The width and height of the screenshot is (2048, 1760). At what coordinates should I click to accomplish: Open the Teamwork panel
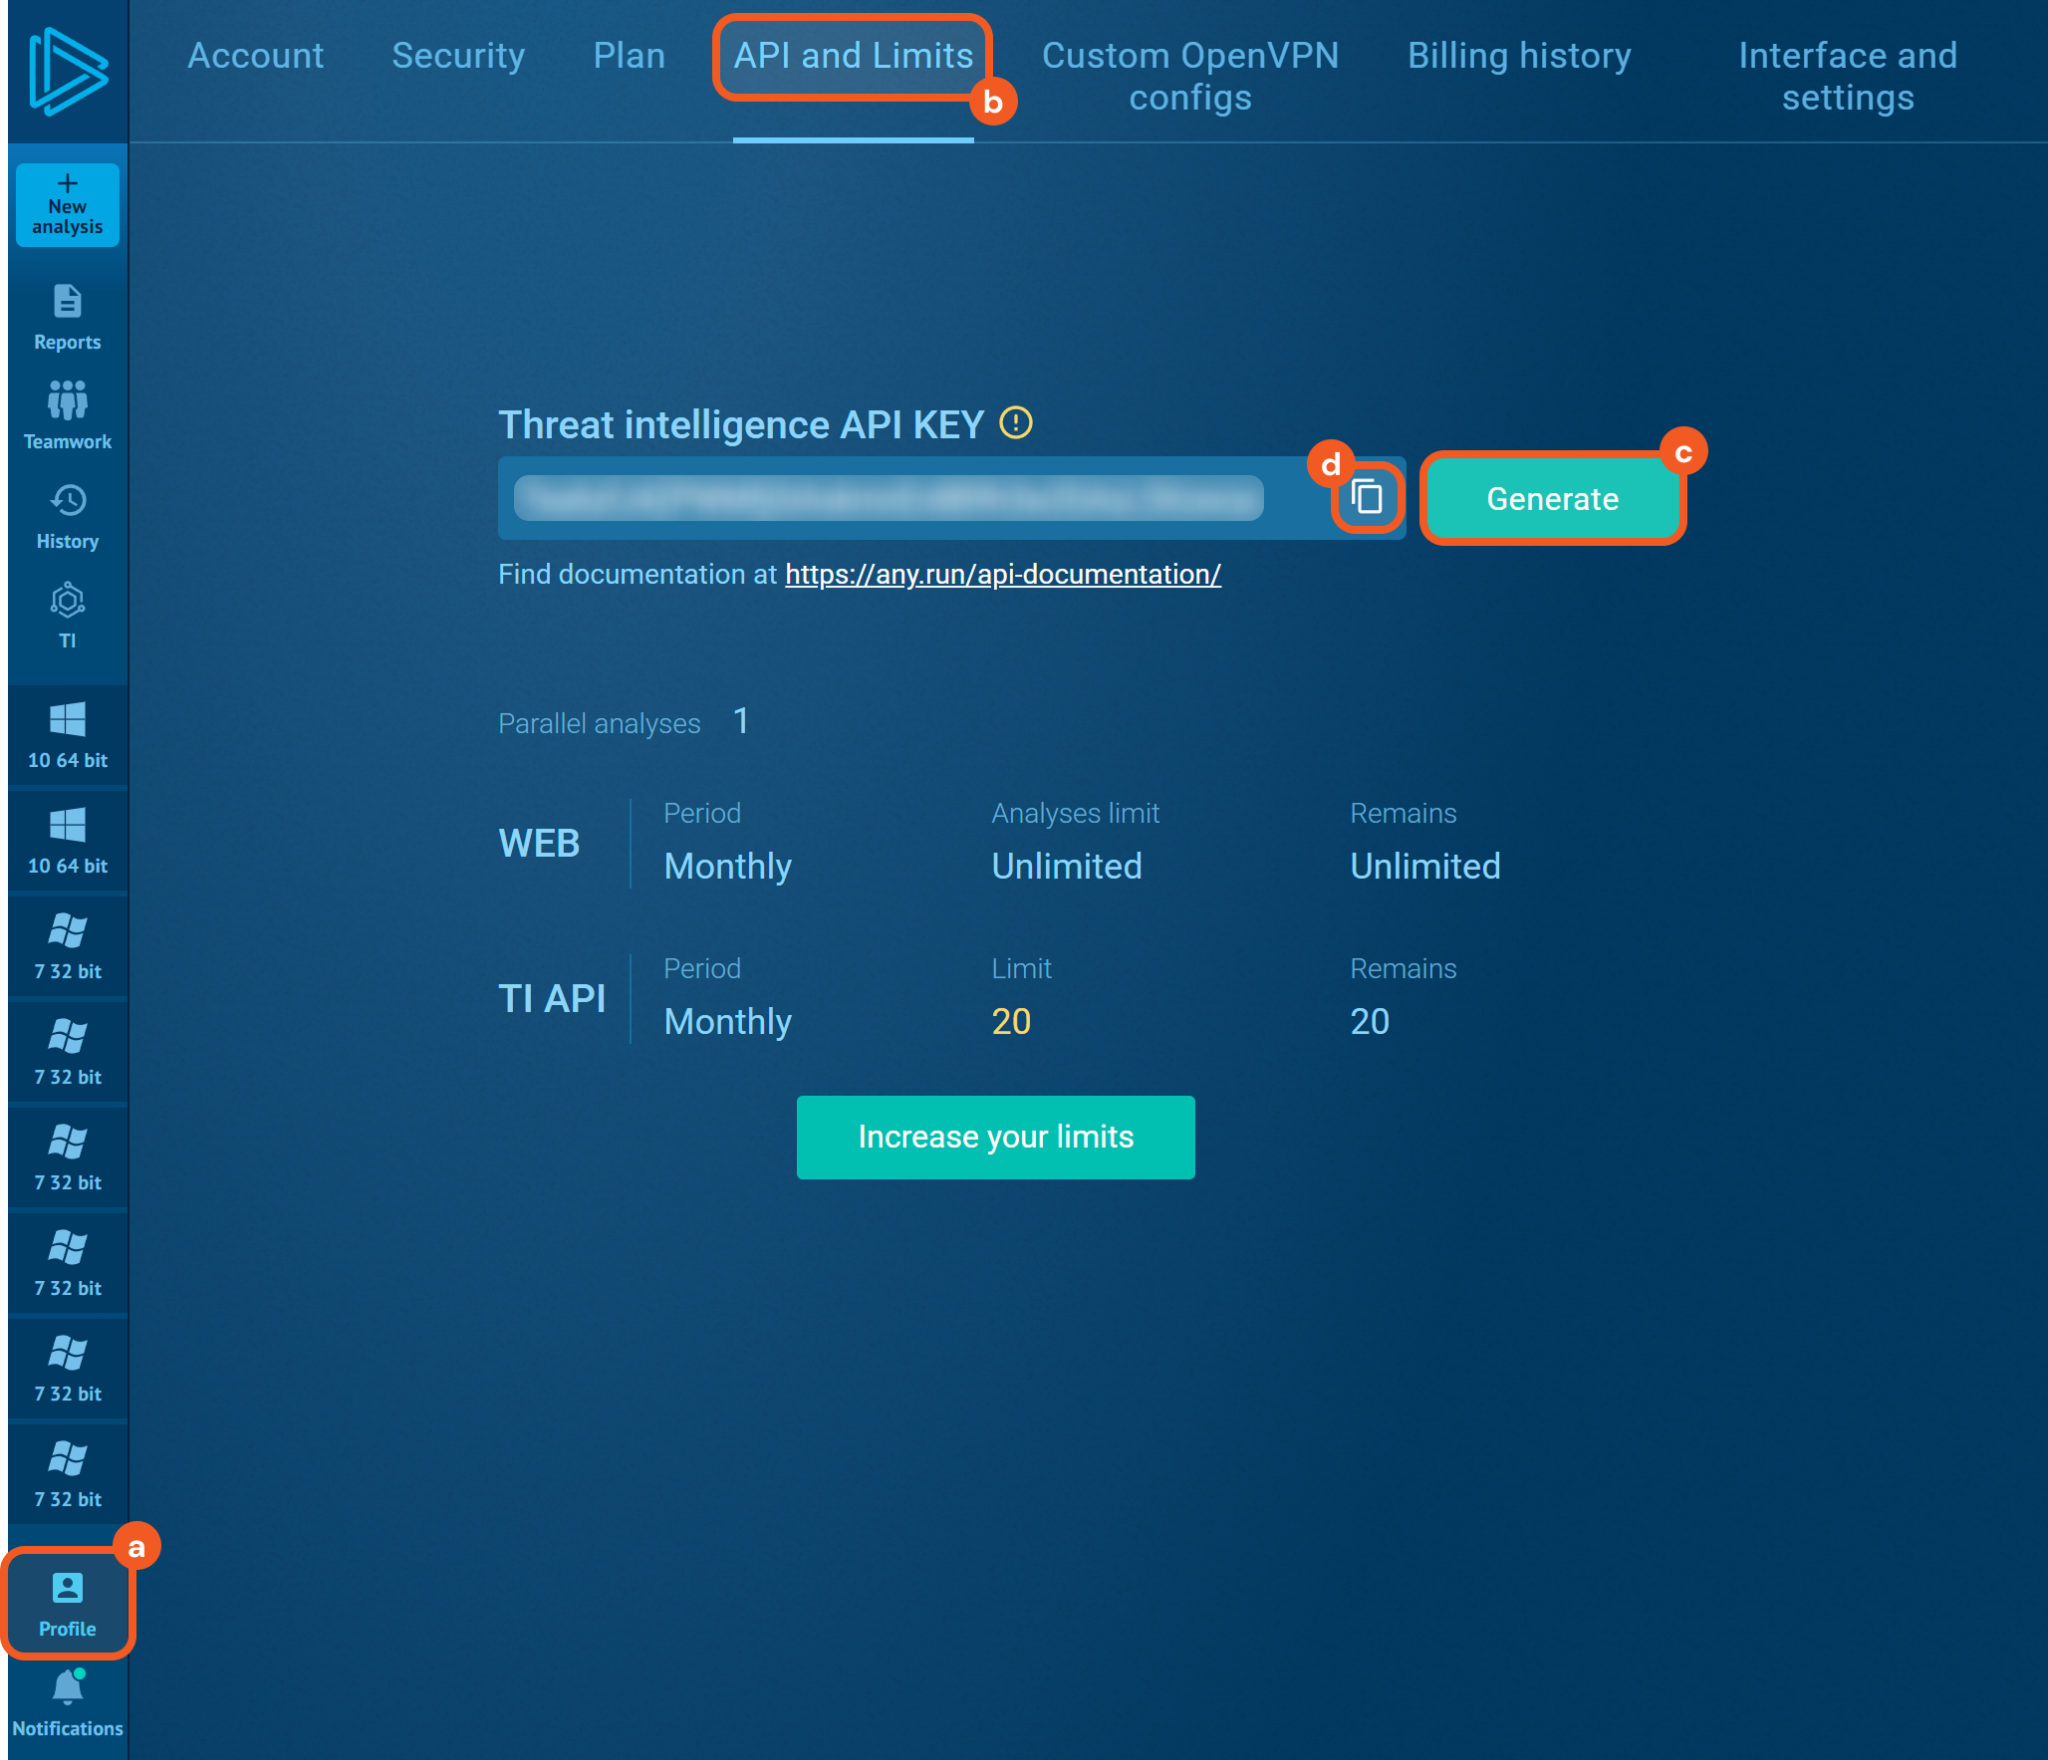(68, 415)
